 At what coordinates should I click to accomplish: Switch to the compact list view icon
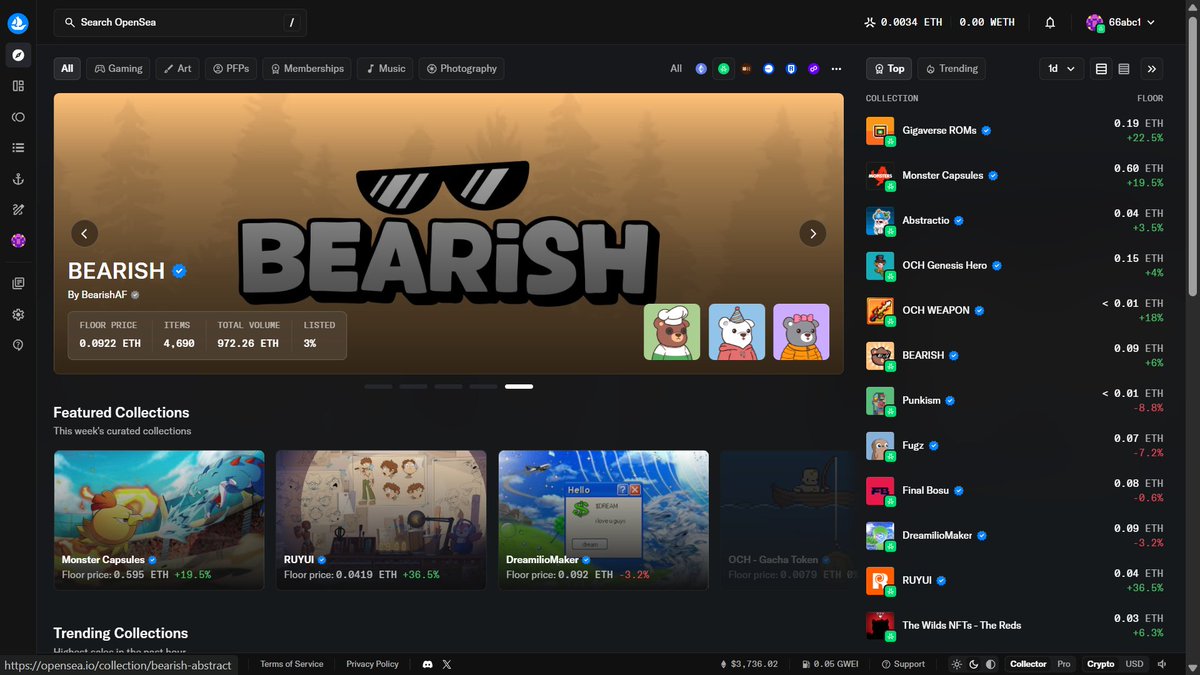(x=1124, y=69)
